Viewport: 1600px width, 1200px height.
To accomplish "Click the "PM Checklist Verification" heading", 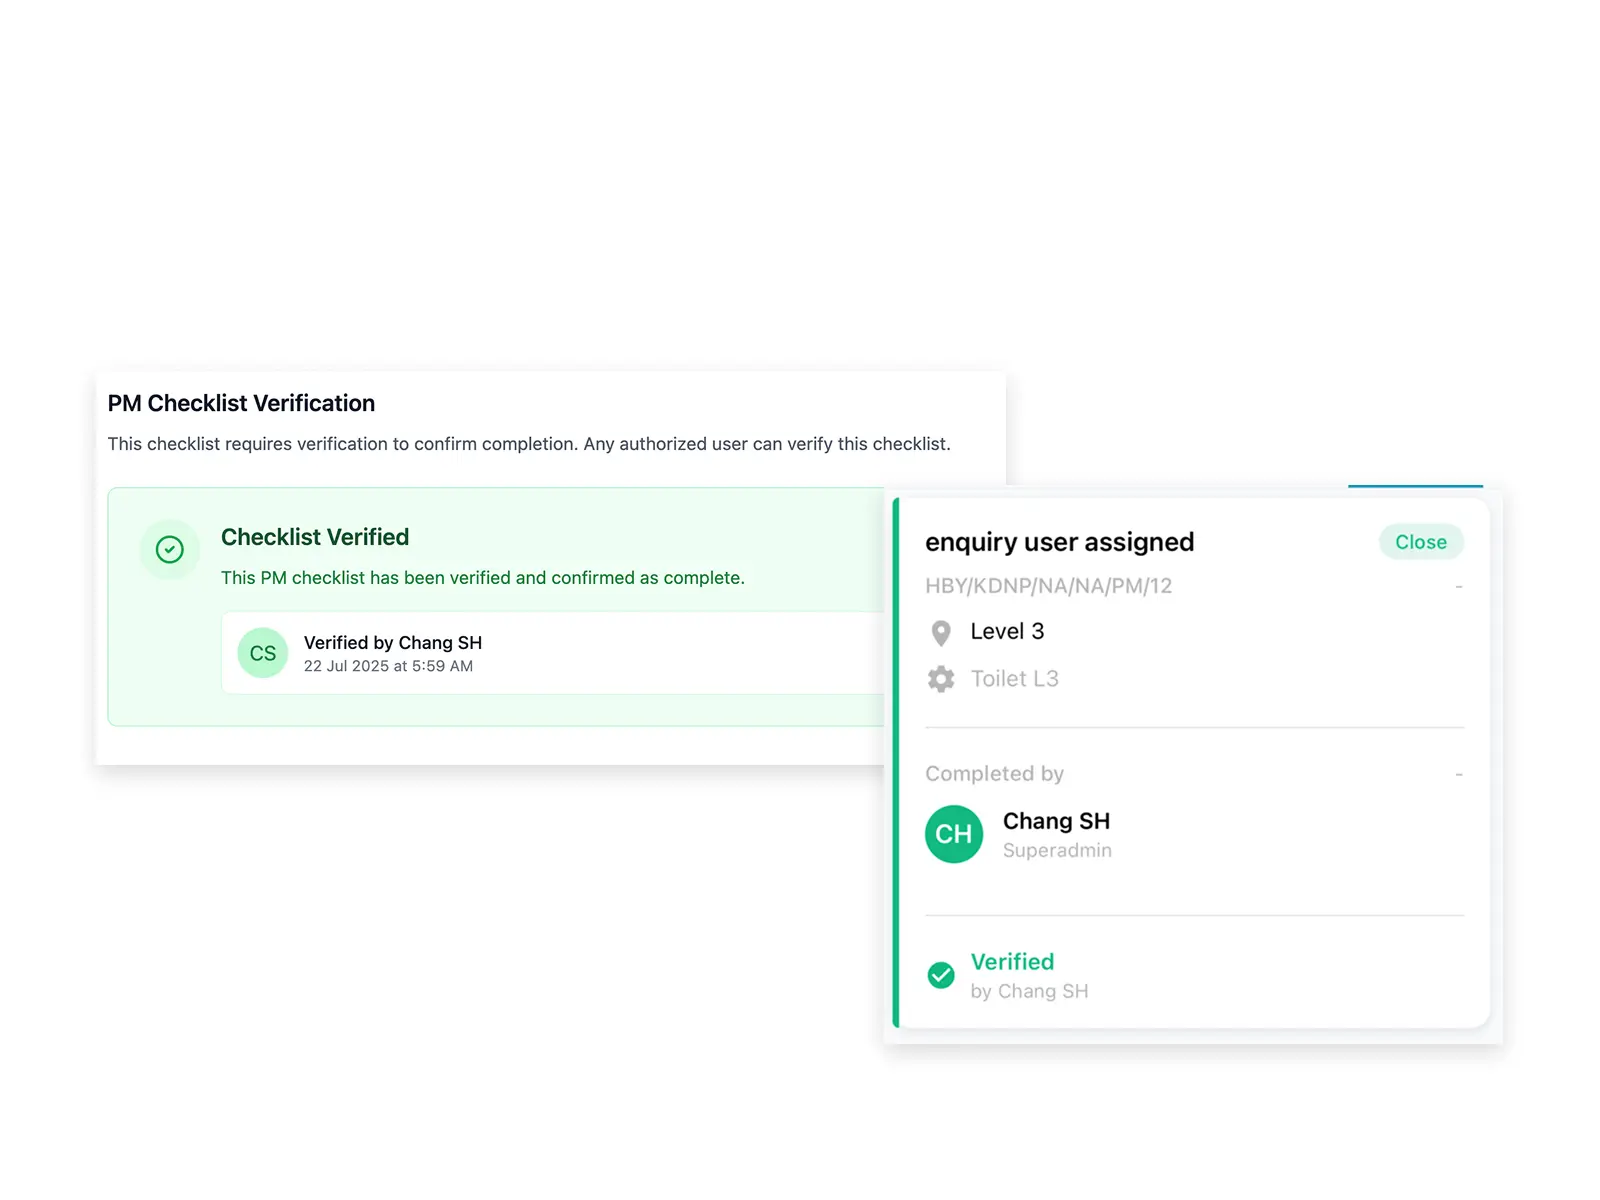I will pyautogui.click(x=241, y=403).
